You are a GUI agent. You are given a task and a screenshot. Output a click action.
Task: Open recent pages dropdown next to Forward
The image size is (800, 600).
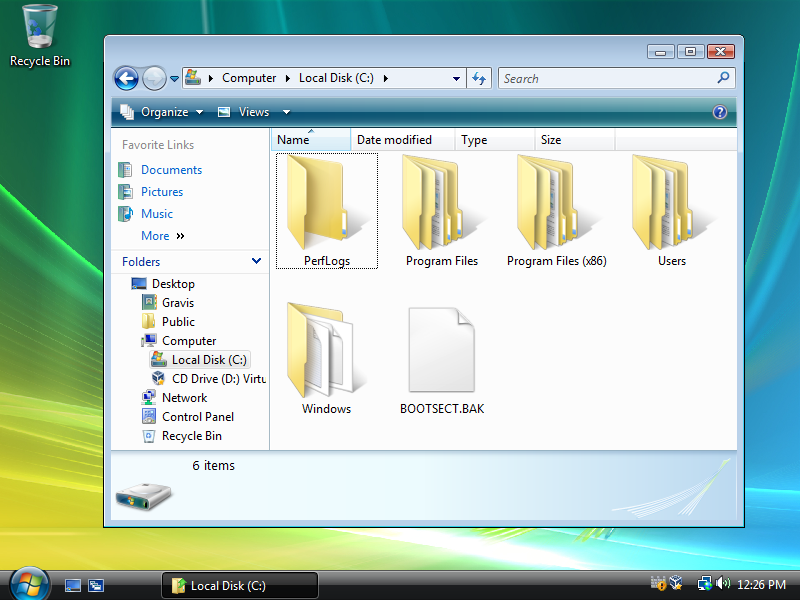(x=174, y=79)
